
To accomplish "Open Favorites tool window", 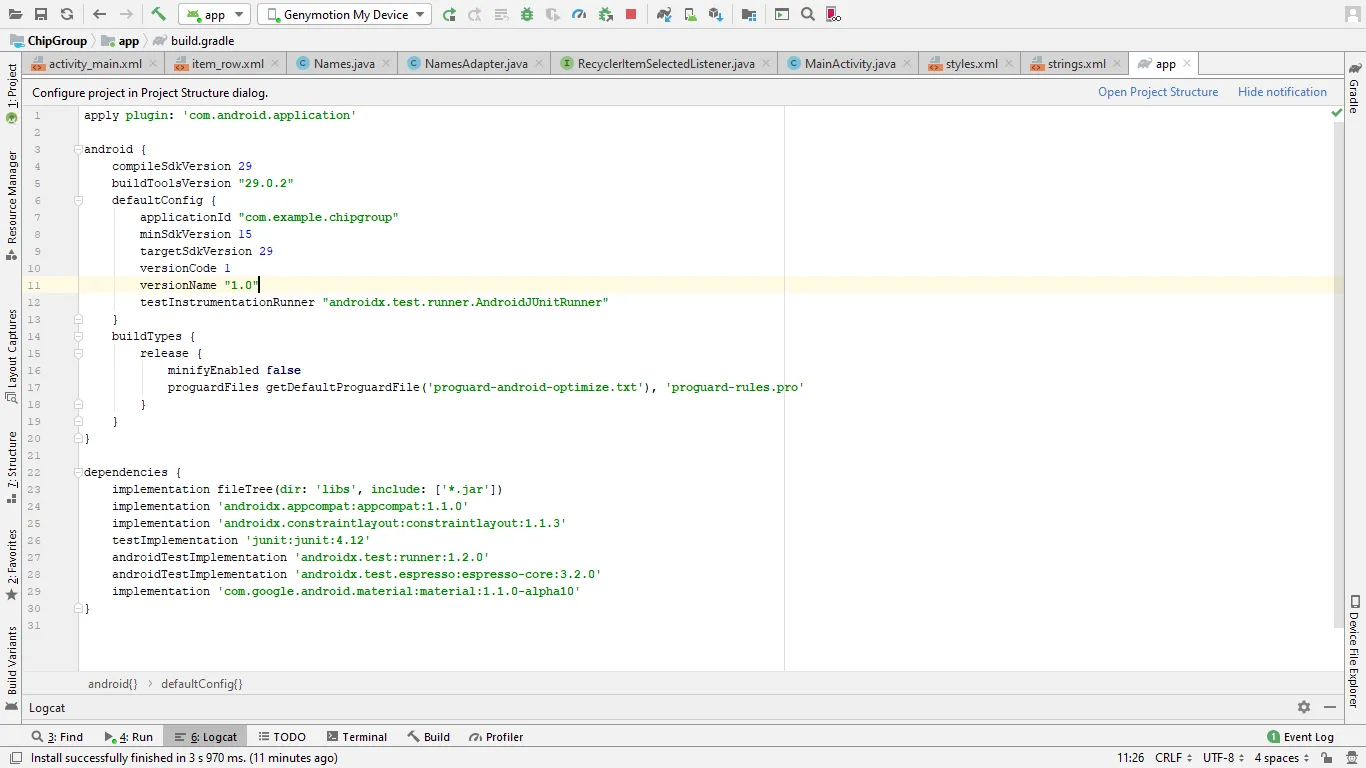I will [x=12, y=565].
